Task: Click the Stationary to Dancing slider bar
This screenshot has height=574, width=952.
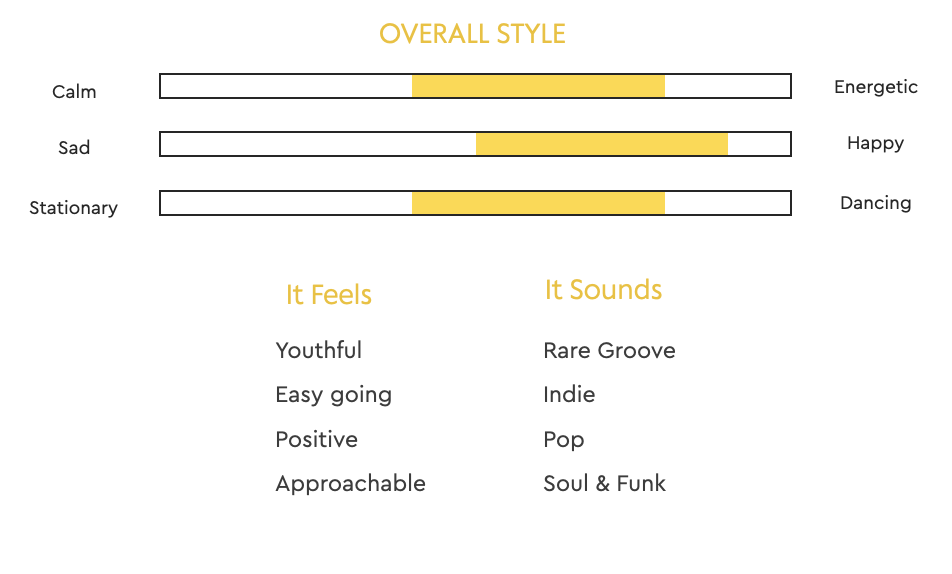Action: [x=475, y=203]
